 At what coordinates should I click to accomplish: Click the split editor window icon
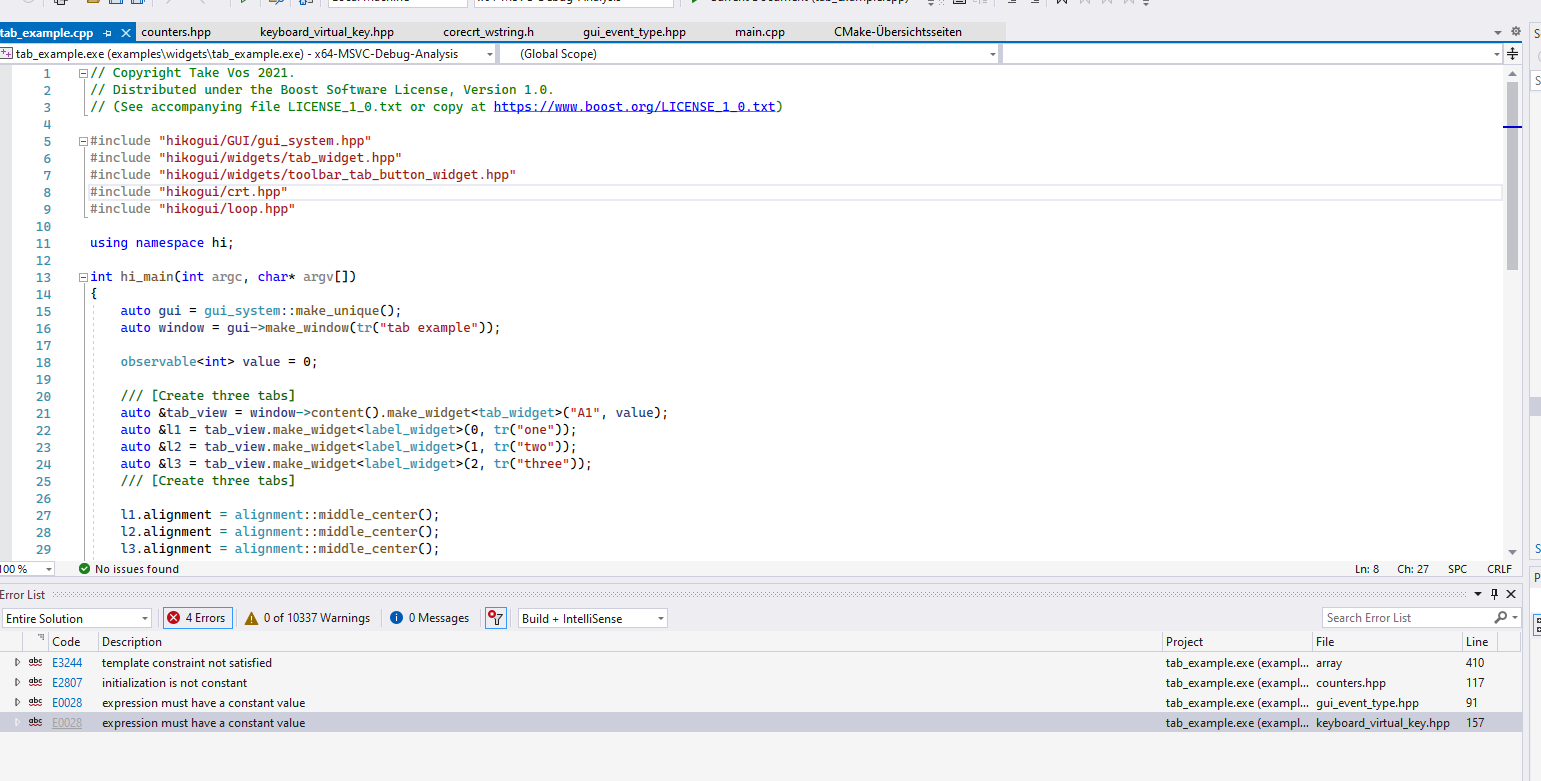point(1512,54)
